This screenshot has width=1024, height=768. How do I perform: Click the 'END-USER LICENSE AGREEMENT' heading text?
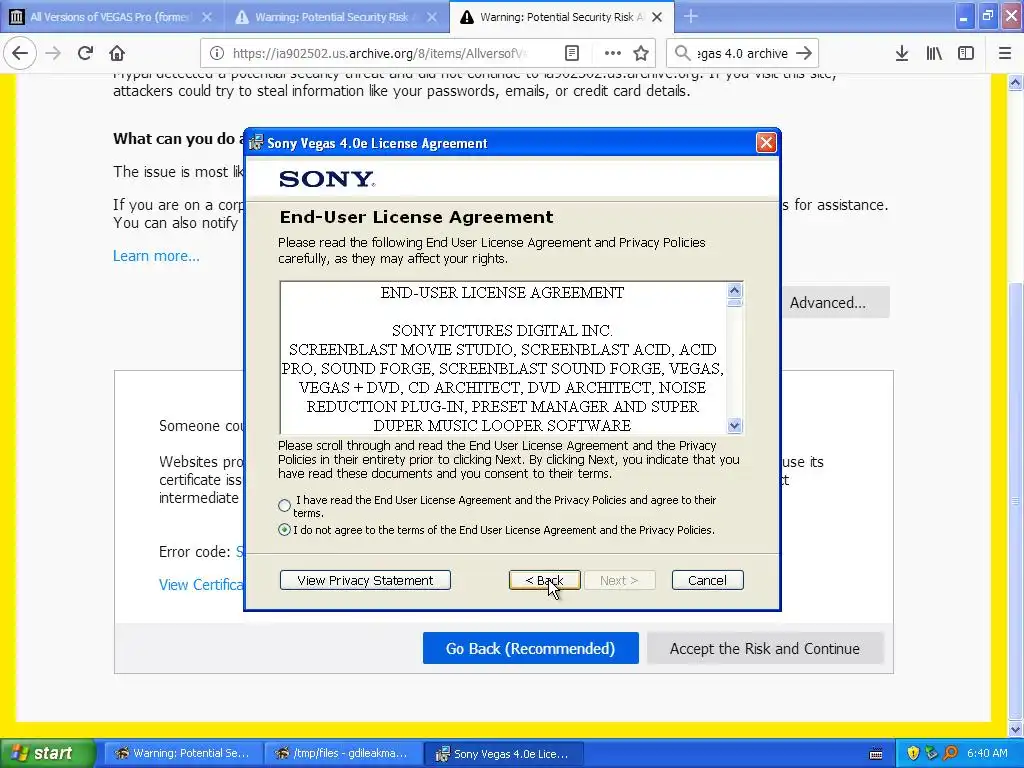coord(502,293)
